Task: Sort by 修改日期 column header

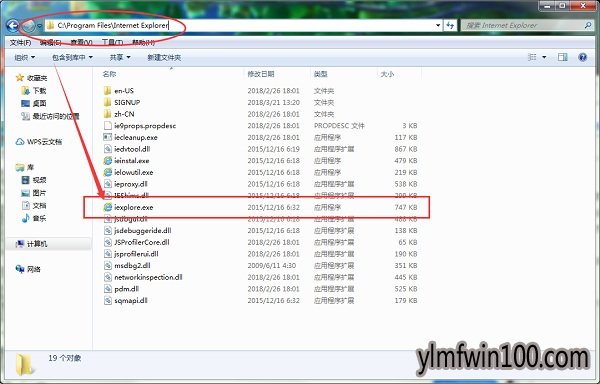Action: (261, 74)
